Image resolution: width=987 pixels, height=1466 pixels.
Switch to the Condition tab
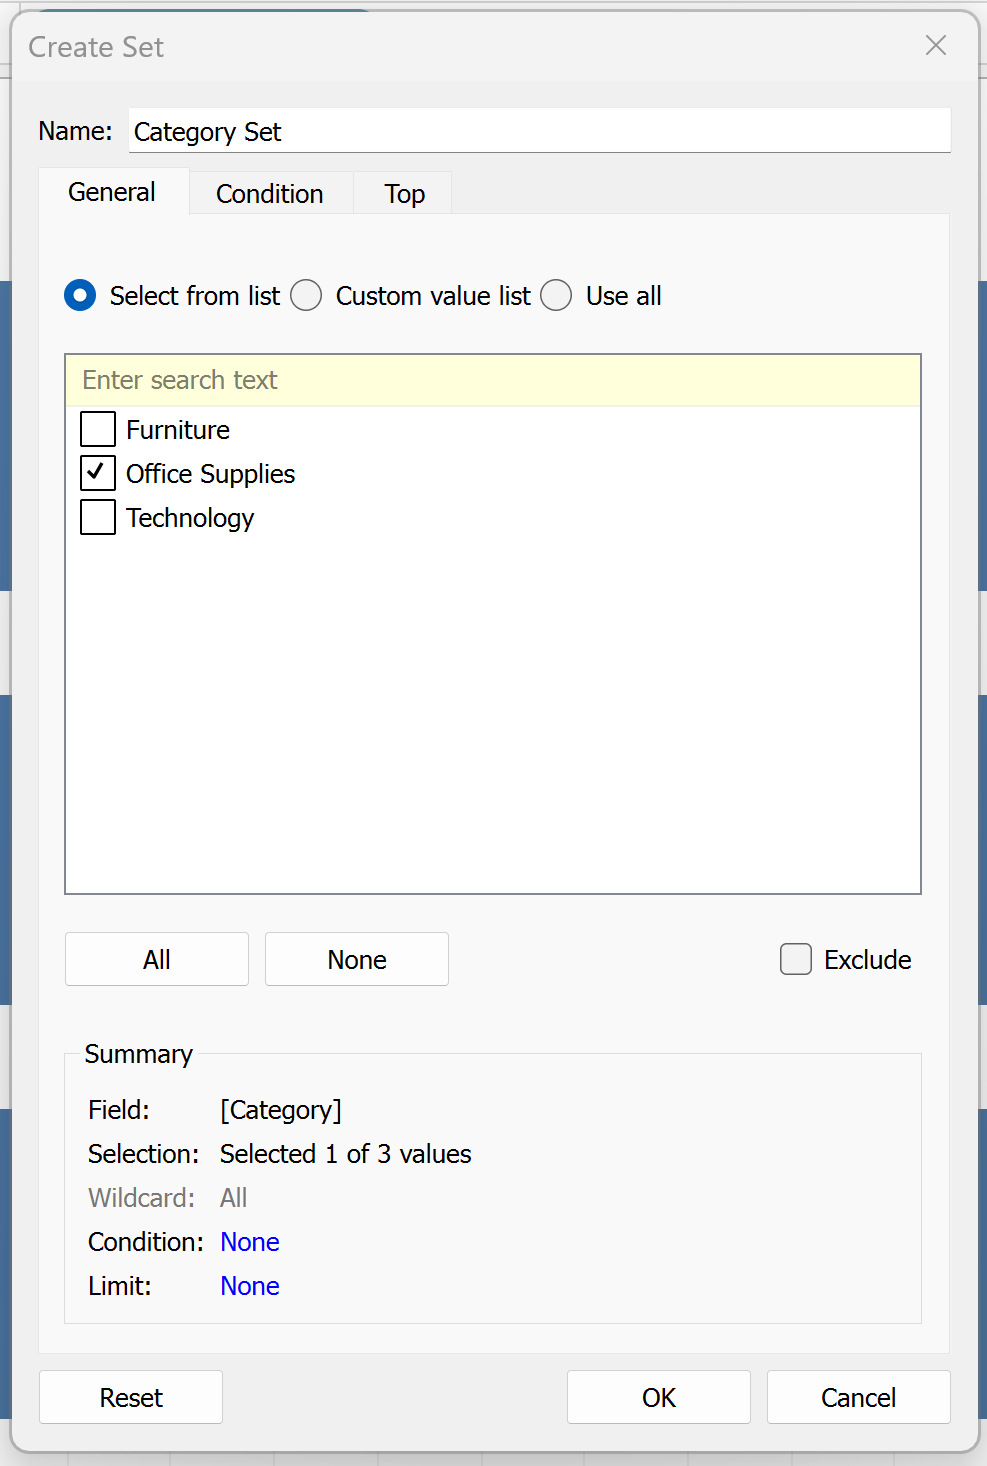pyautogui.click(x=270, y=194)
